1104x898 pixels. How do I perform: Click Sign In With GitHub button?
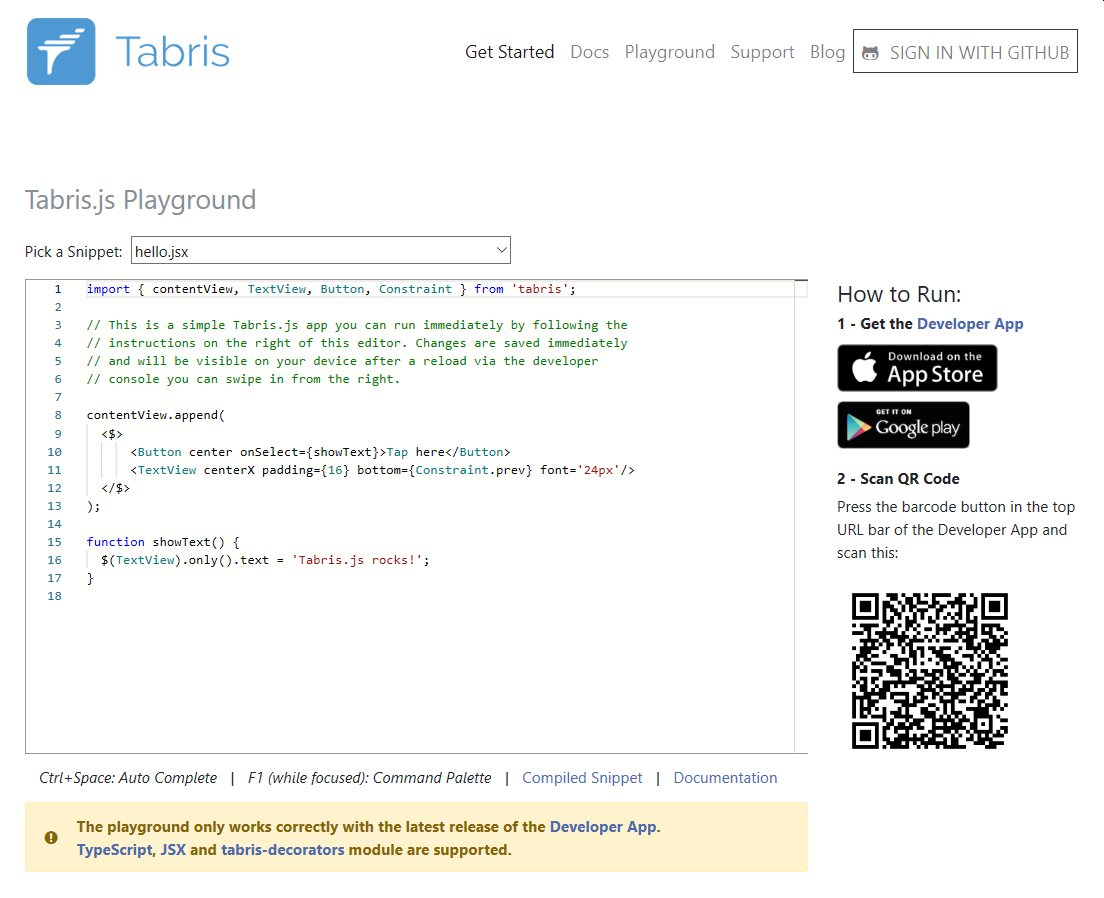pyautogui.click(x=965, y=51)
